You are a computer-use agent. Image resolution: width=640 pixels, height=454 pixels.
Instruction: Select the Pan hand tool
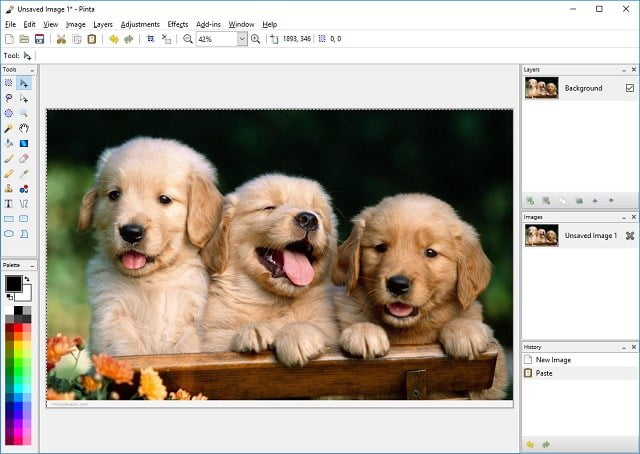tap(24, 129)
